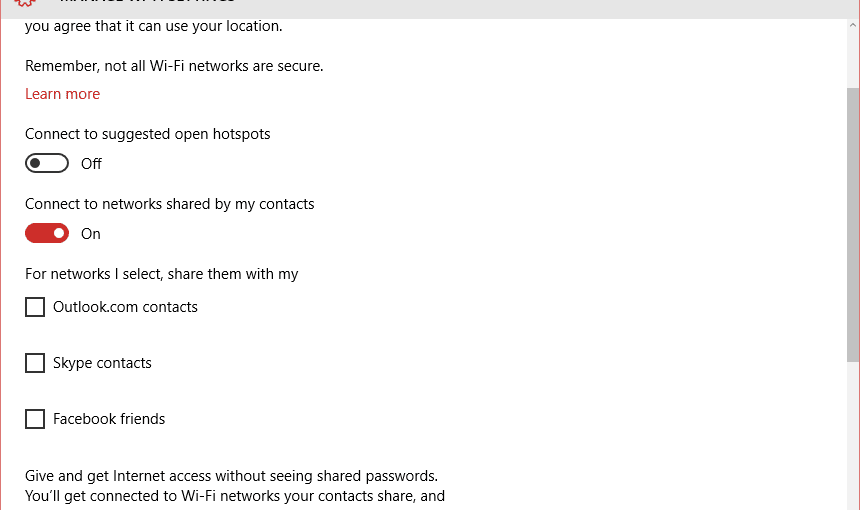Screen dimensions: 860x510
Task: Check the Facebook friends checkbox
Action: pyautogui.click(x=35, y=419)
